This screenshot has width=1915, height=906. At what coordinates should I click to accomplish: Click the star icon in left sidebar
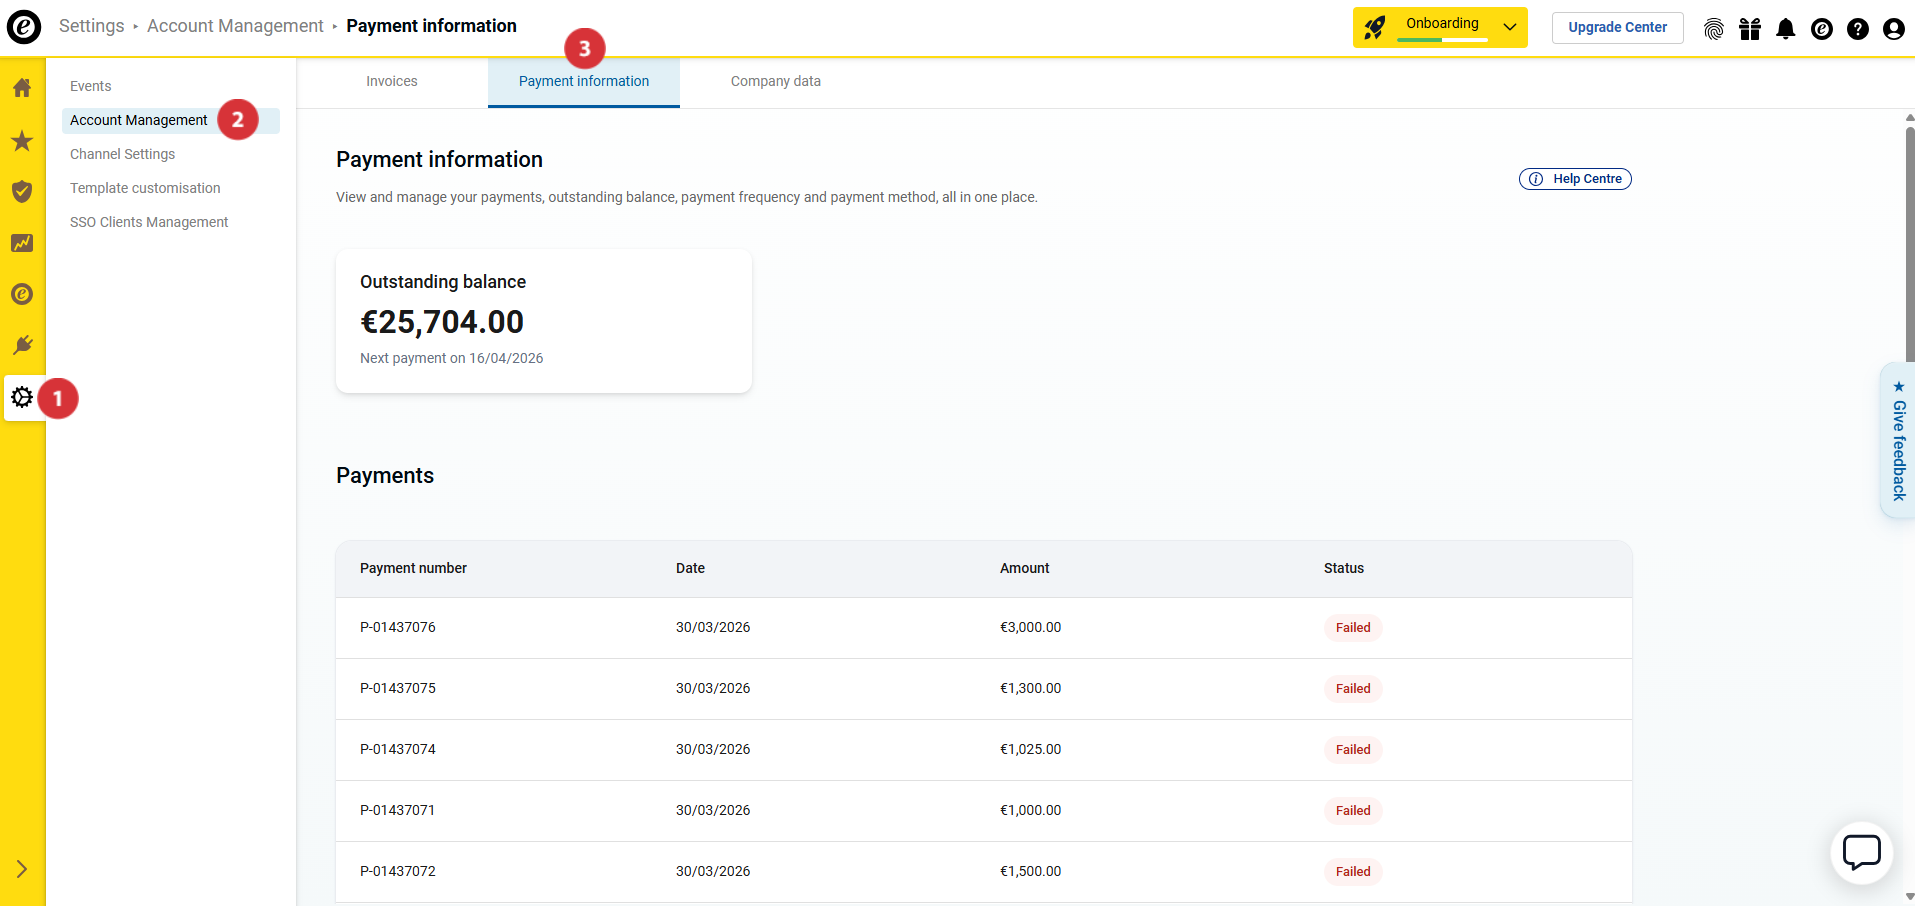(22, 141)
